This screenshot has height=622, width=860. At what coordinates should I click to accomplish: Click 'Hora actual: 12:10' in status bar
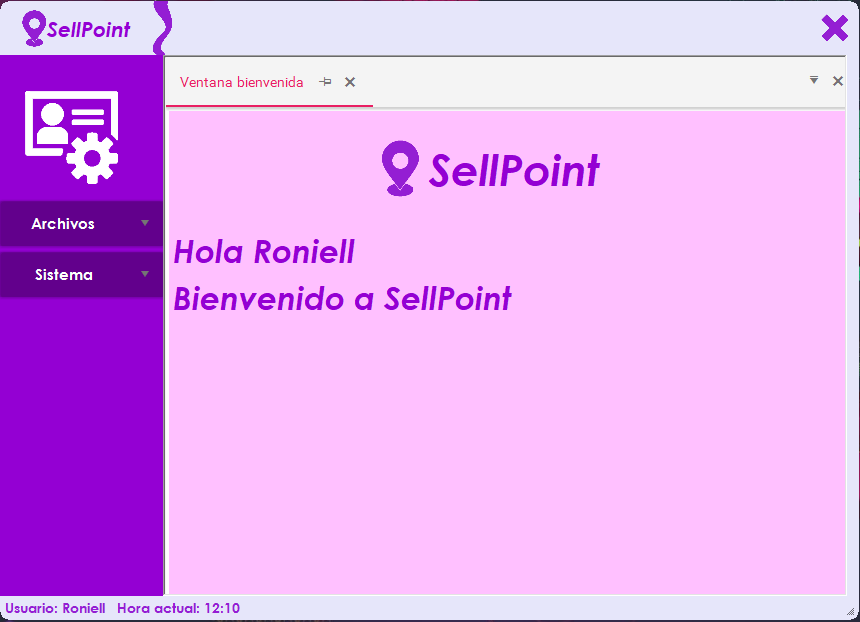click(x=178, y=608)
